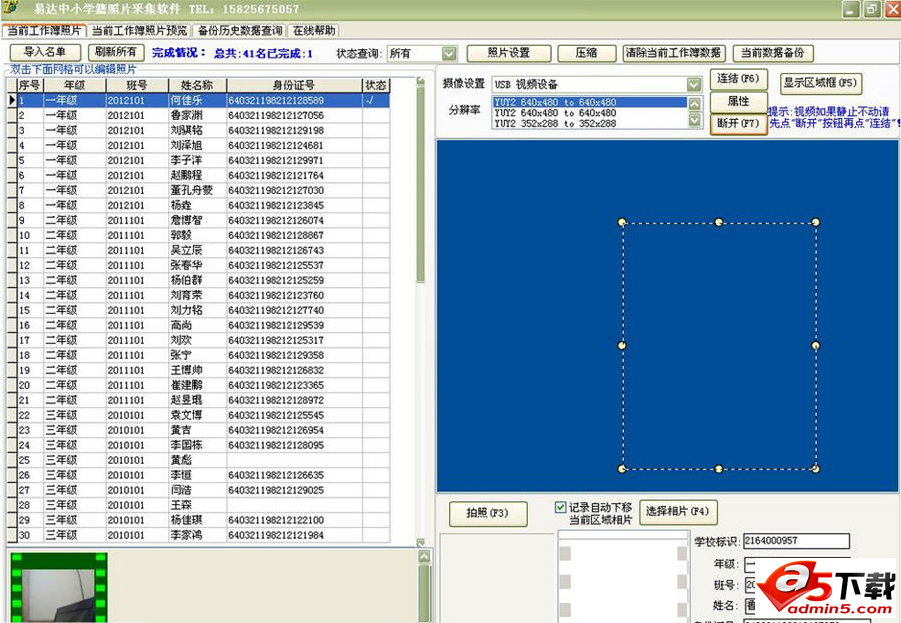Viewport: 901px width, 623px height.
Task: Expand the 摄像设置 USB 视频设备 dropdown
Action: [x=693, y=85]
